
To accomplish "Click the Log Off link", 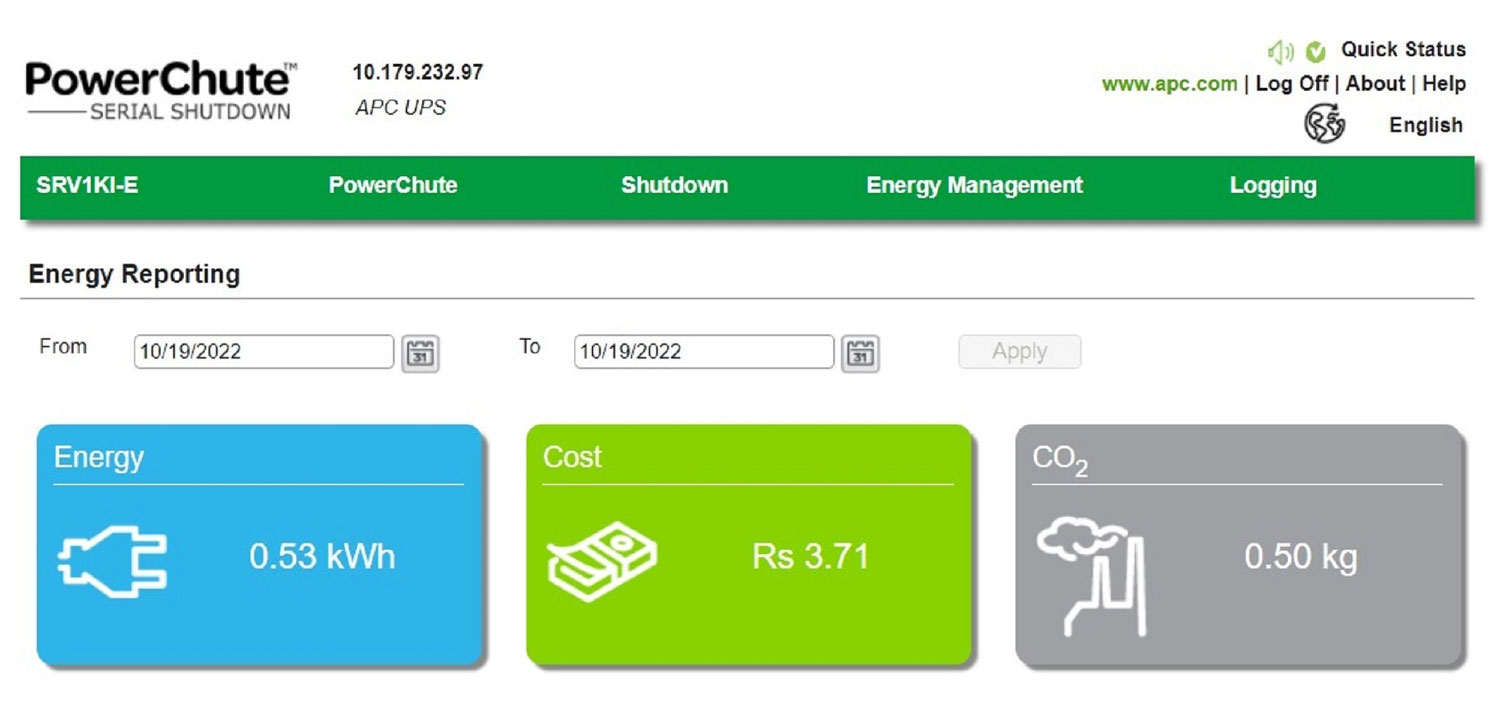I will [x=1291, y=84].
